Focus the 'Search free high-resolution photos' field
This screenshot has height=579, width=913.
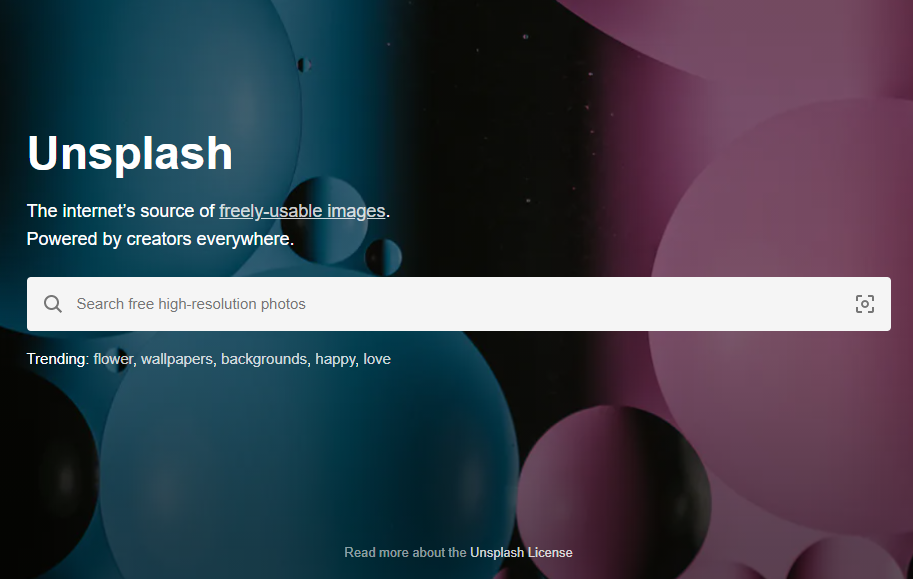[459, 303]
